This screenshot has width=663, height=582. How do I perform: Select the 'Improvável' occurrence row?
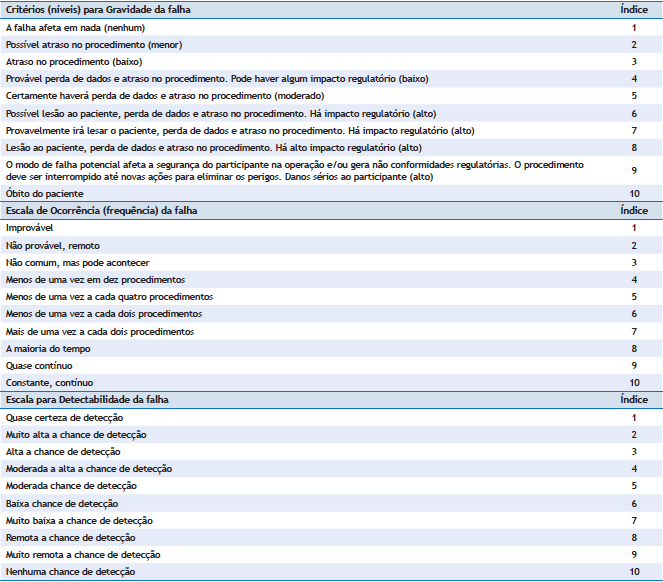click(x=30, y=228)
